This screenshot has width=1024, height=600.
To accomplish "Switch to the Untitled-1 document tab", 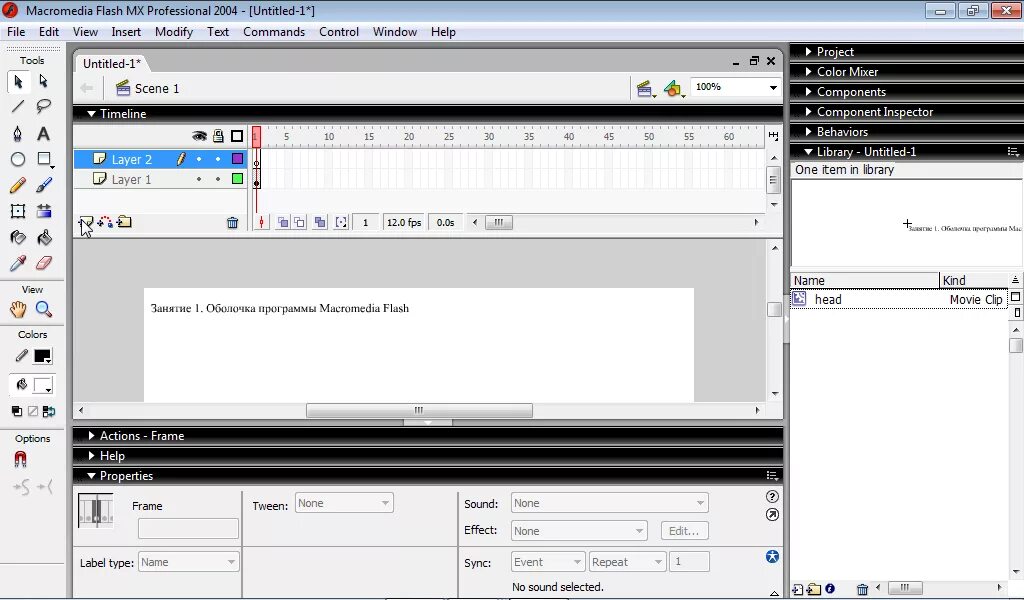I will click(112, 63).
